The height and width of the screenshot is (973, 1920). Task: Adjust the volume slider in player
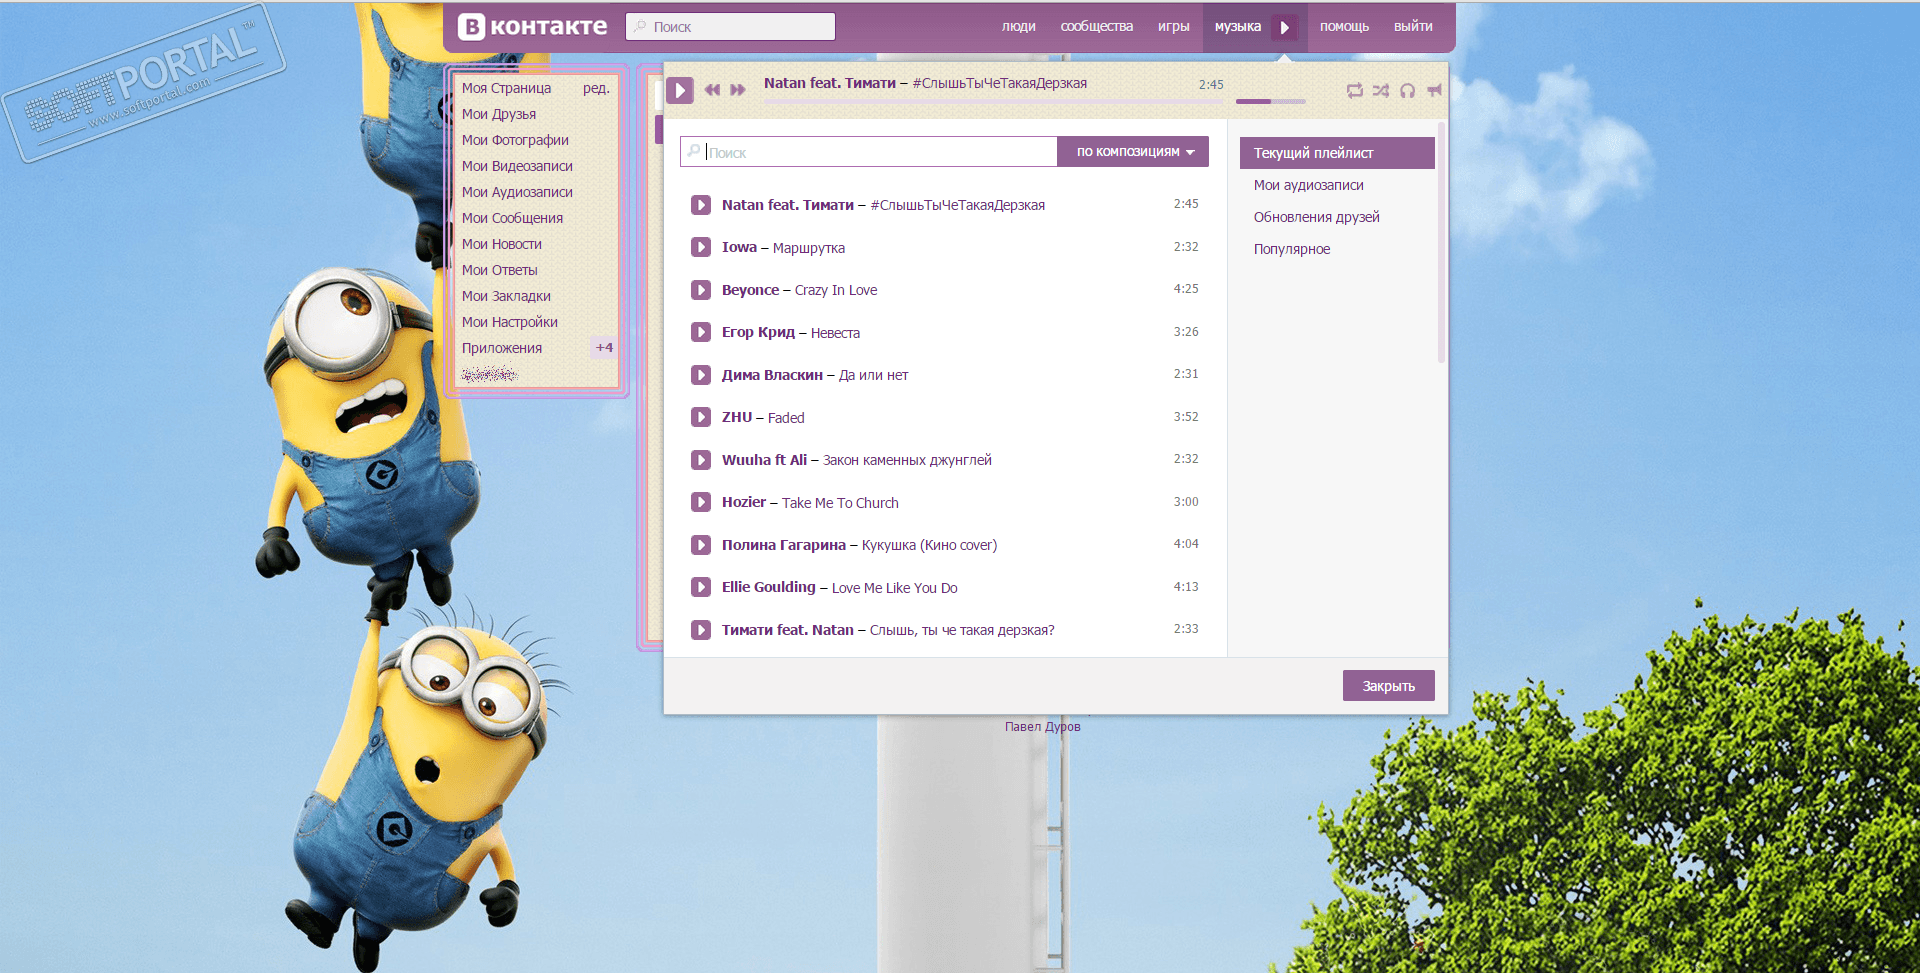1271,101
